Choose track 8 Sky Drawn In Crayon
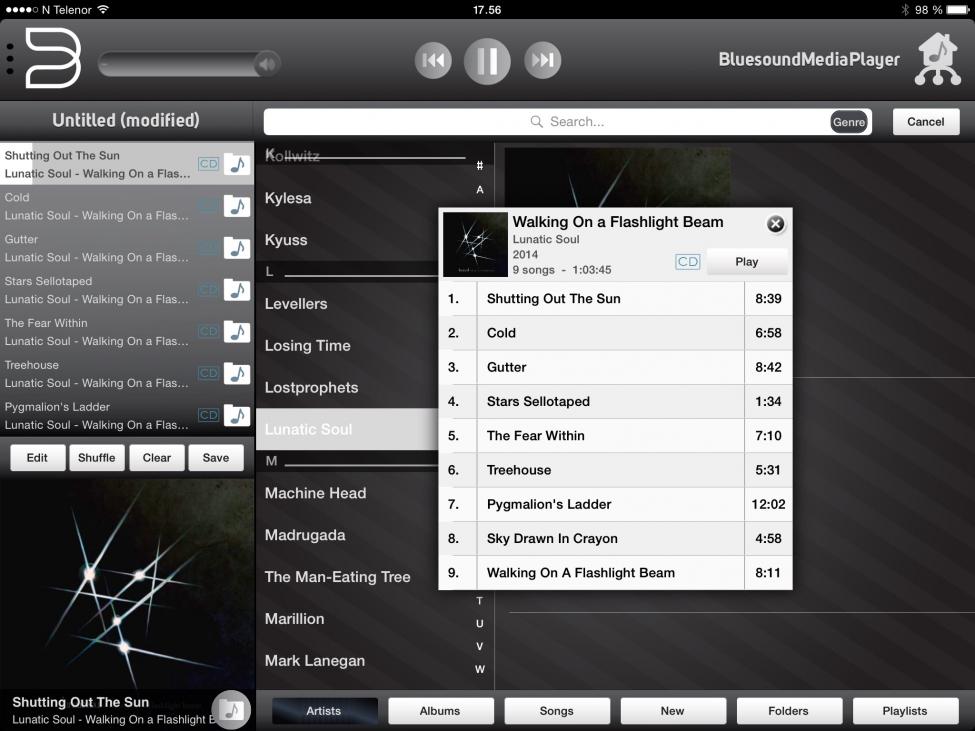The height and width of the screenshot is (731, 975). pos(615,538)
